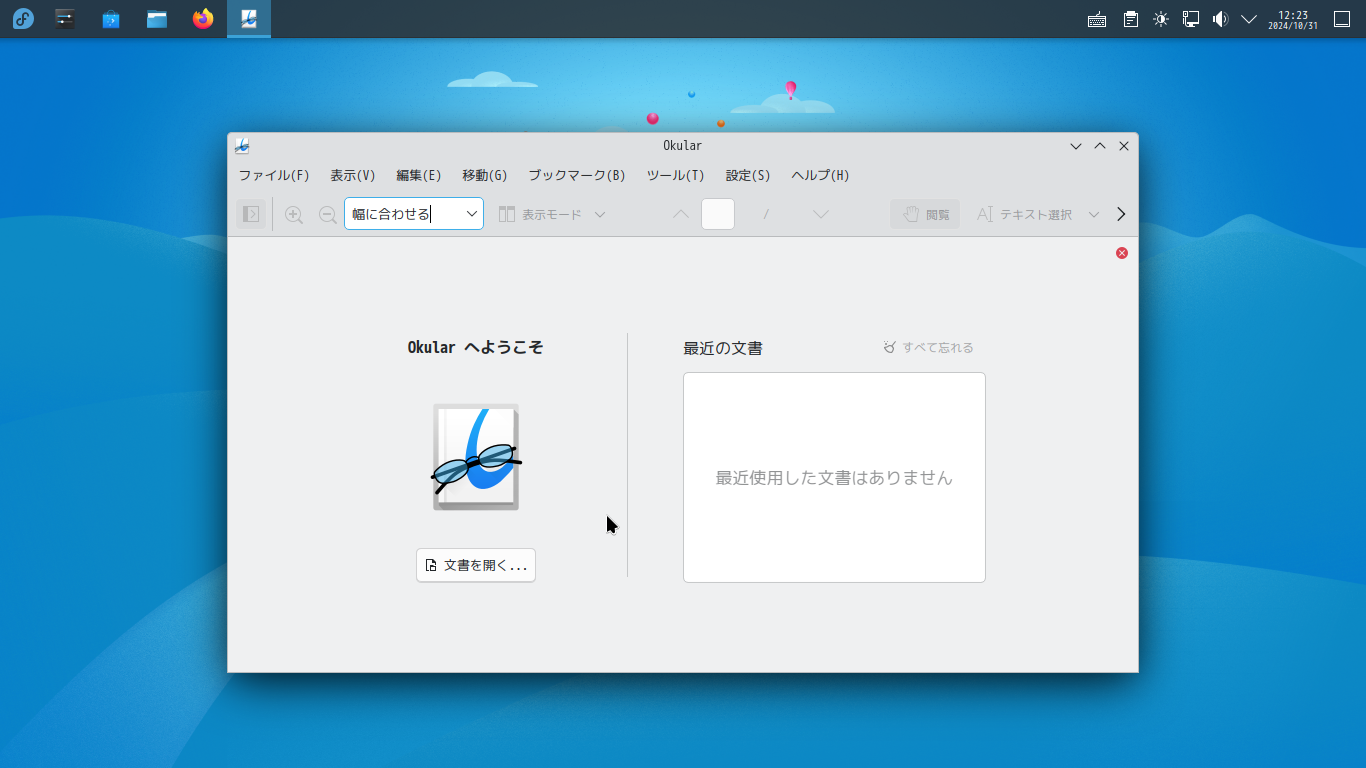Open the volume speaker tray icon
Image resolution: width=1366 pixels, height=768 pixels.
pos(1220,19)
